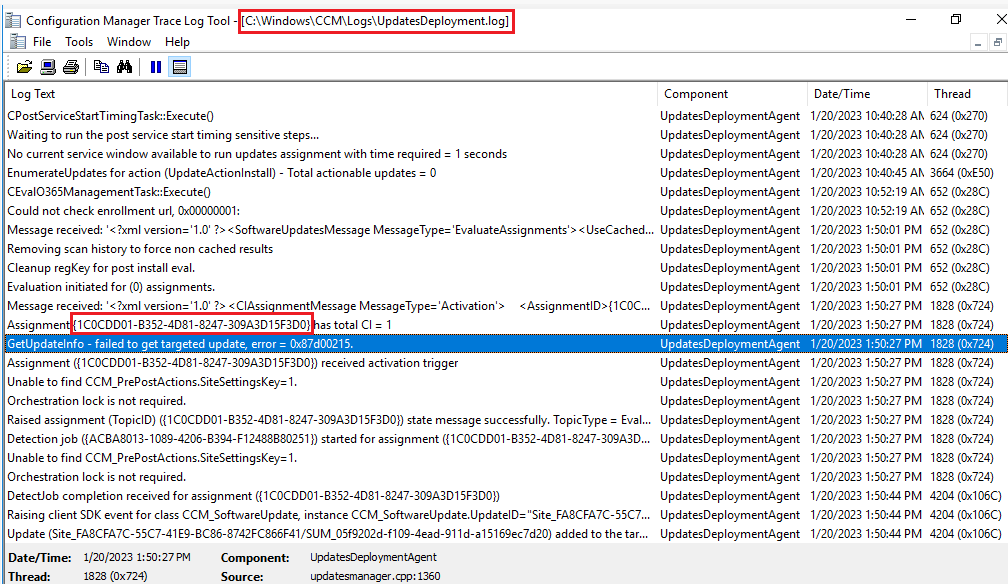The image size is (1008, 584).
Task: Open the Window menu
Action: point(129,42)
